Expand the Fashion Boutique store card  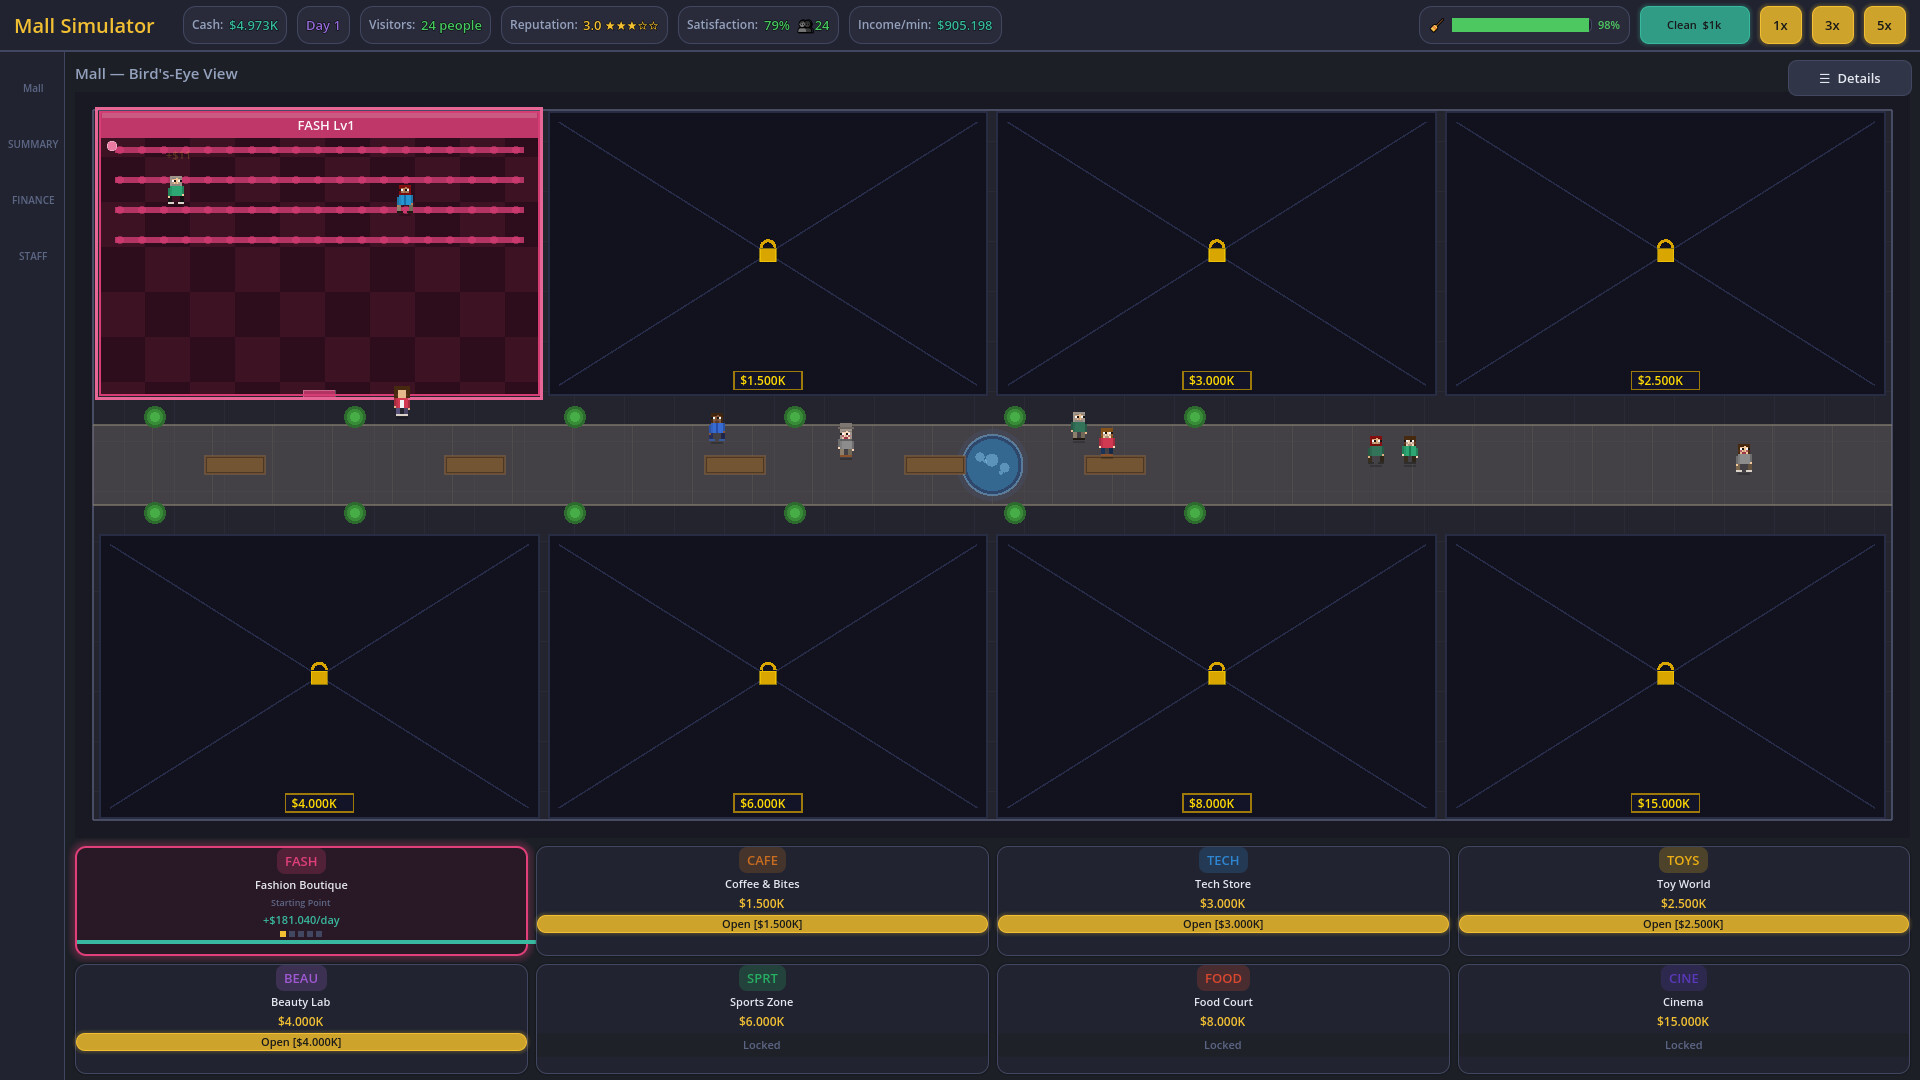point(301,901)
